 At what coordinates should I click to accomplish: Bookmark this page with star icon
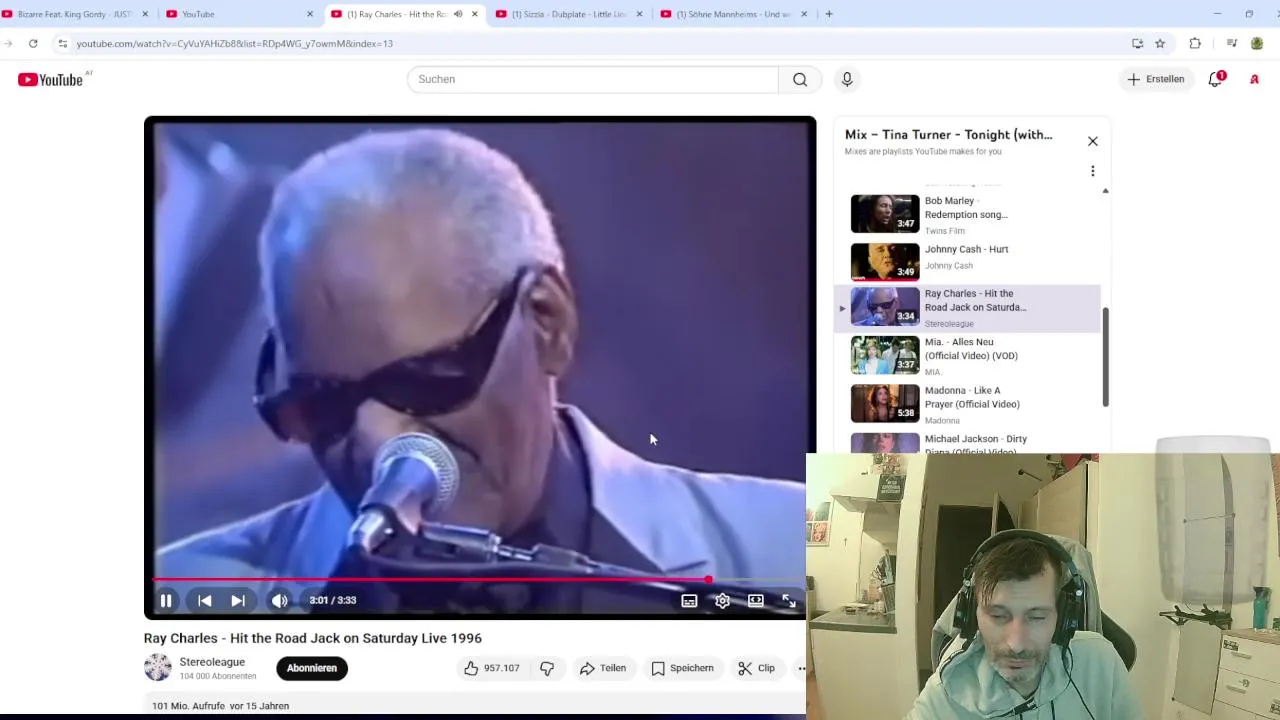(1160, 44)
